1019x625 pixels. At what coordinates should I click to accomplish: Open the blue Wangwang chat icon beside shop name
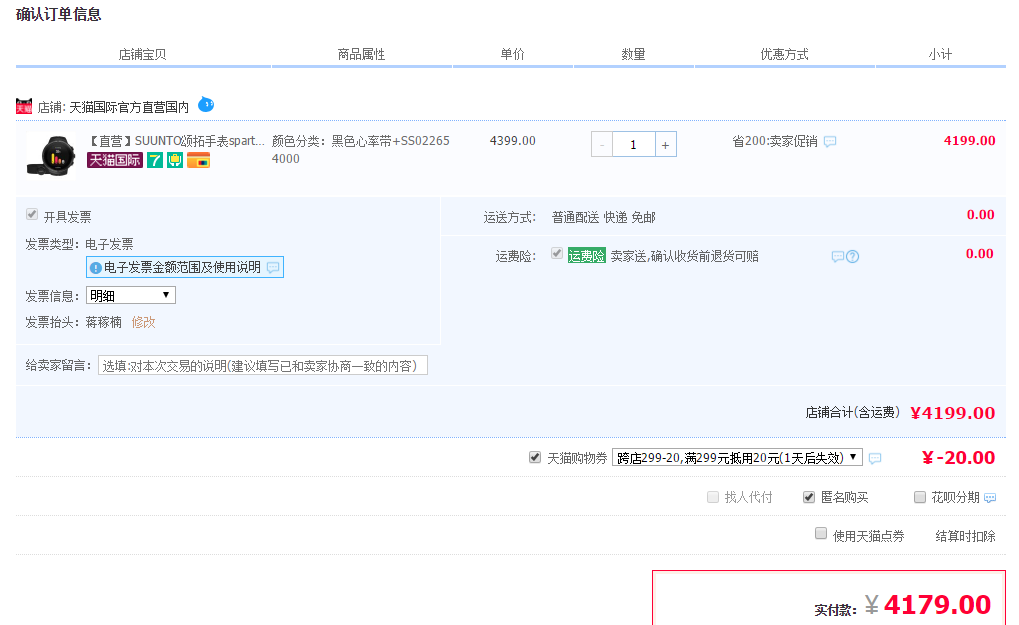point(206,104)
